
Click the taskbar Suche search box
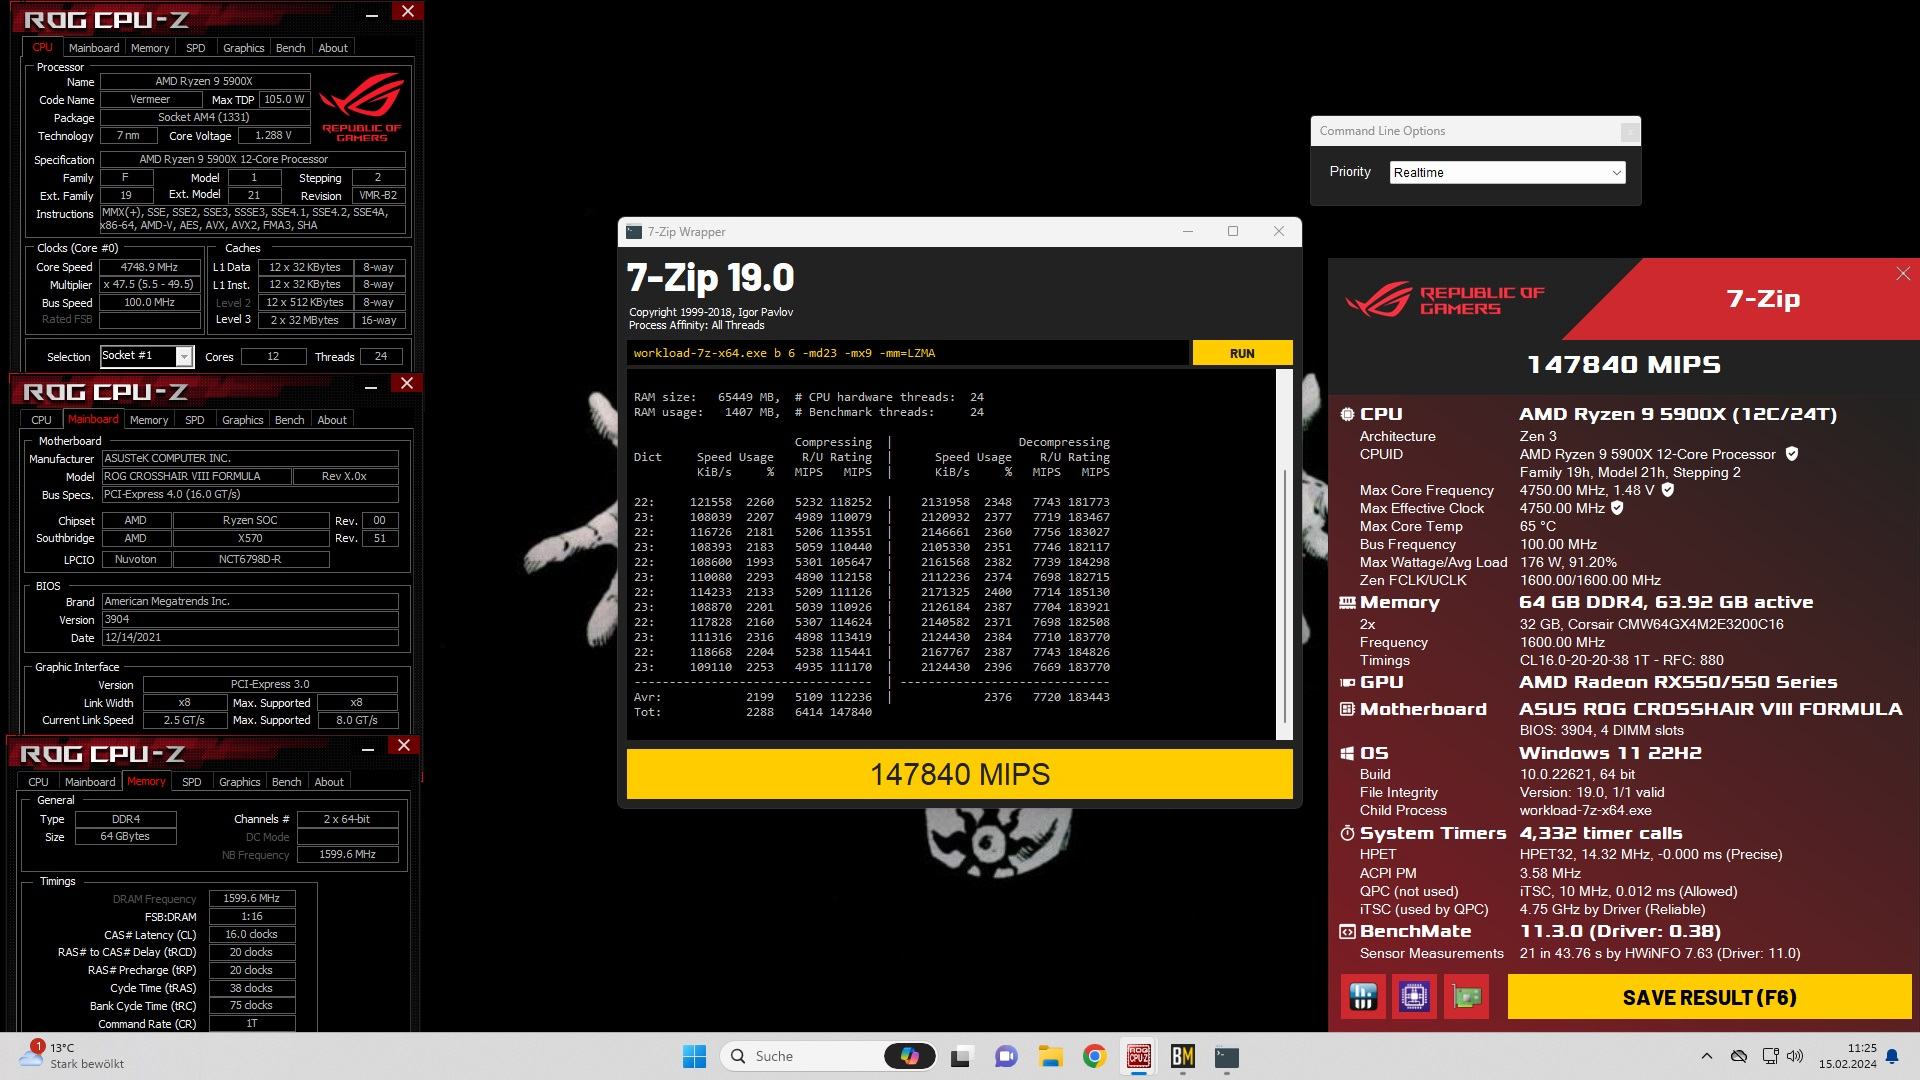828,1056
